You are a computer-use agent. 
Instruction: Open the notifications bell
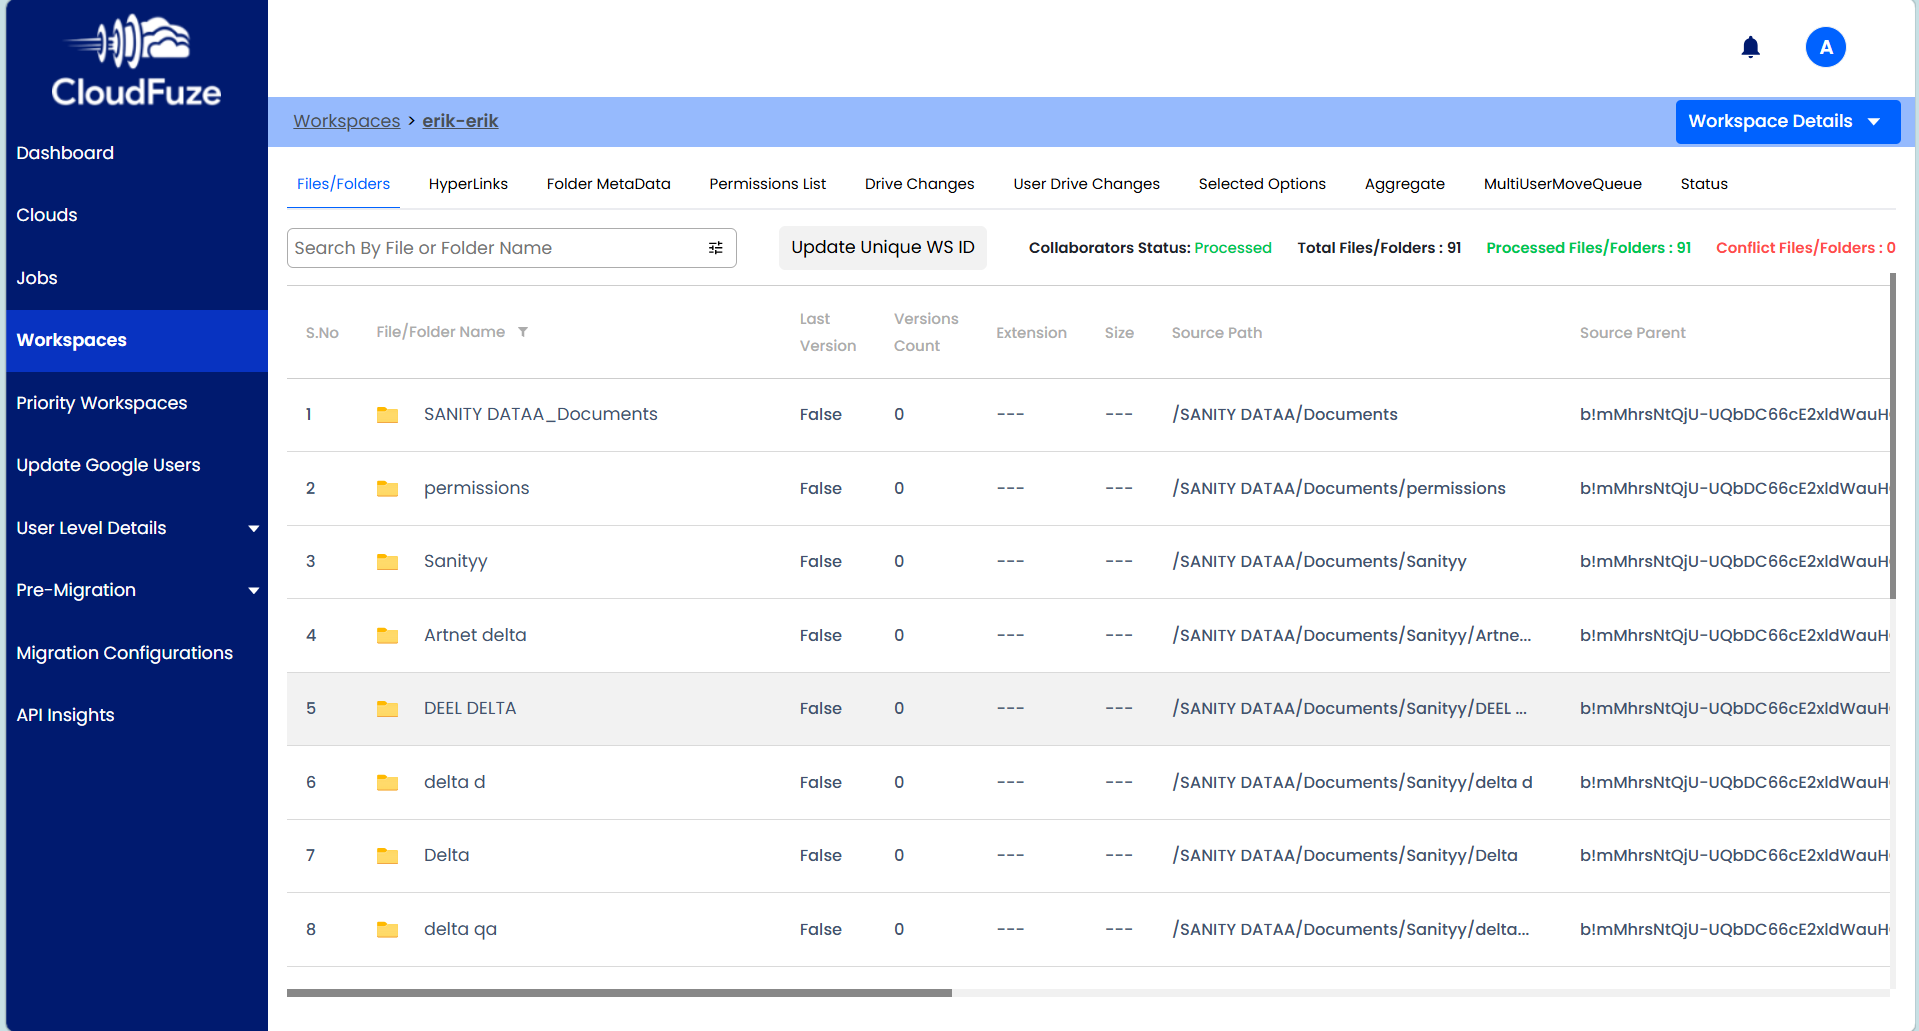tap(1750, 47)
